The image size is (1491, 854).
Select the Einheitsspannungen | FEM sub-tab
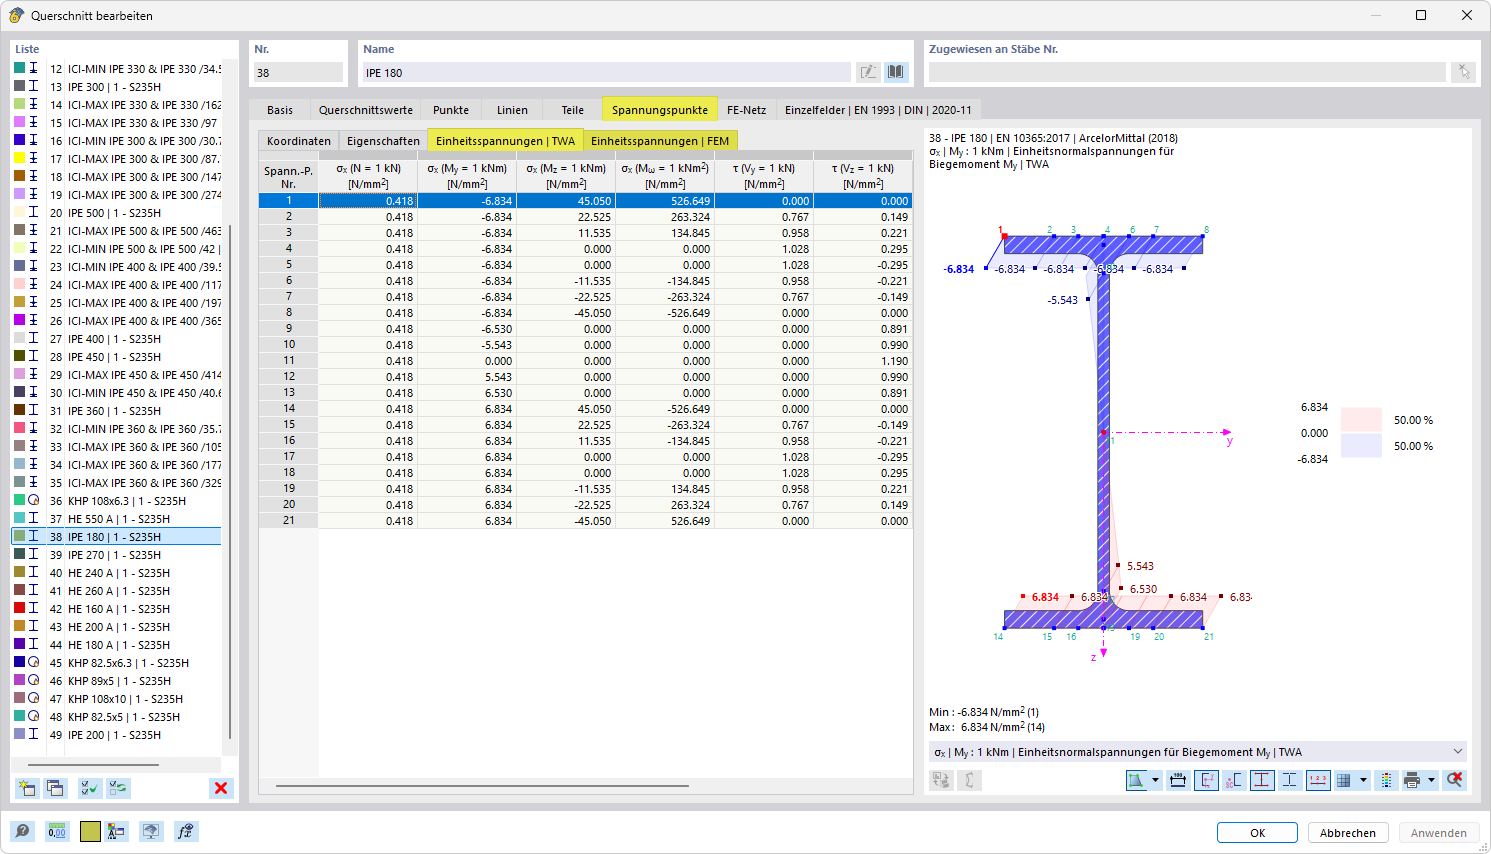[x=660, y=141]
